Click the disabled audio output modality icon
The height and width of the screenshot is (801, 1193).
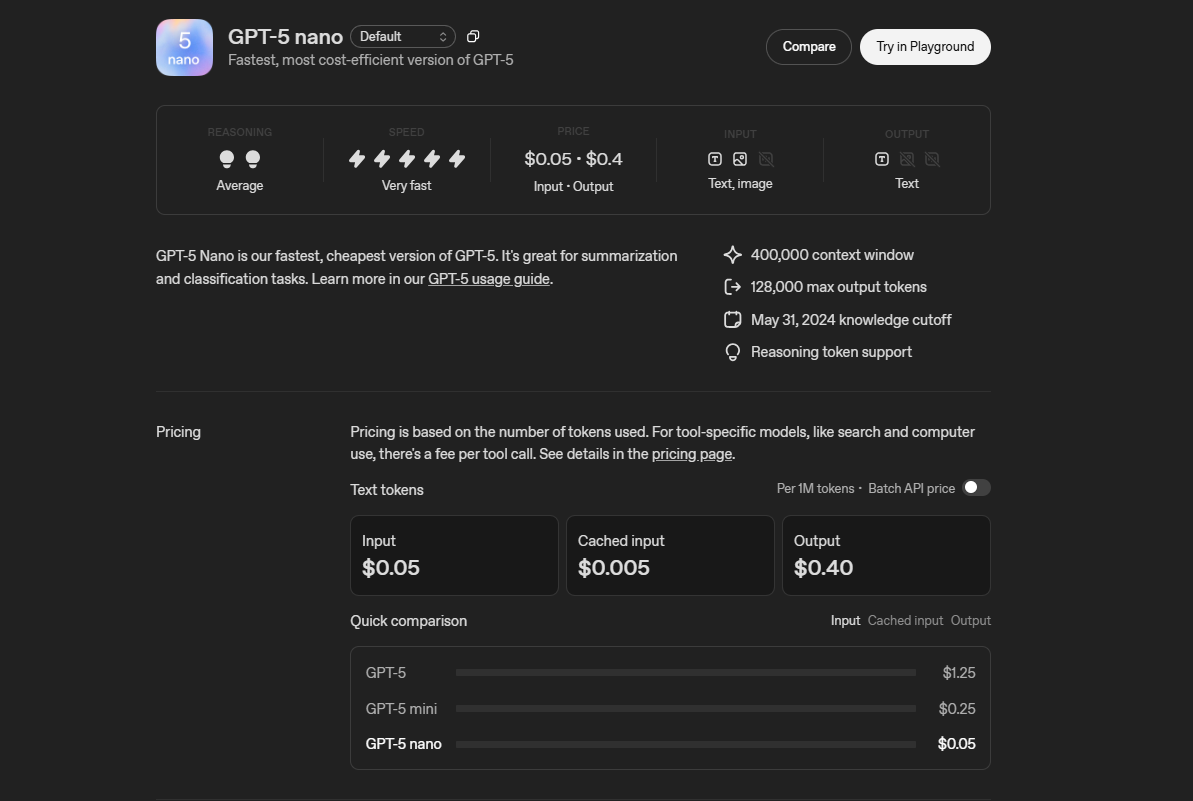[932, 159]
